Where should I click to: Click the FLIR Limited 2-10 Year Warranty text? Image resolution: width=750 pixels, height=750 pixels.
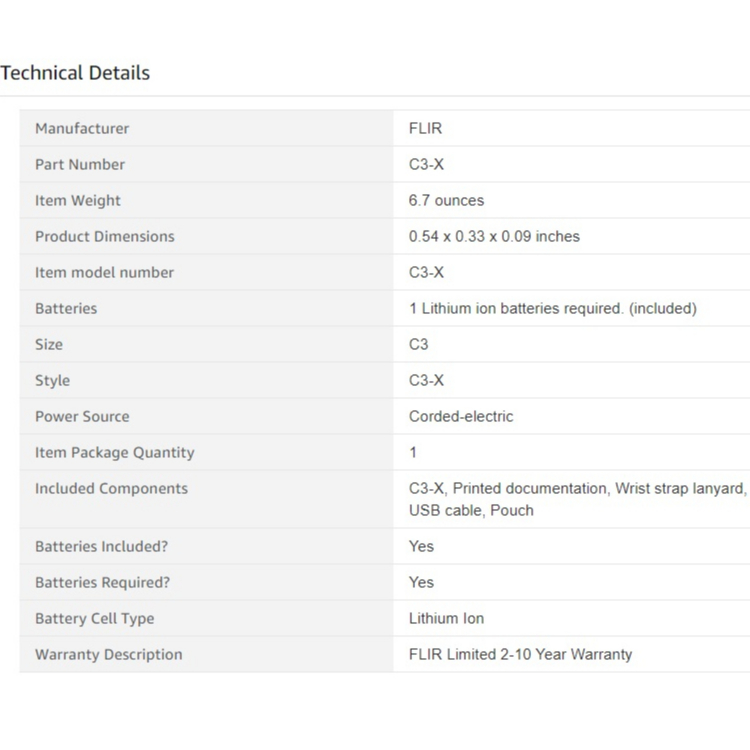[x=520, y=654]
